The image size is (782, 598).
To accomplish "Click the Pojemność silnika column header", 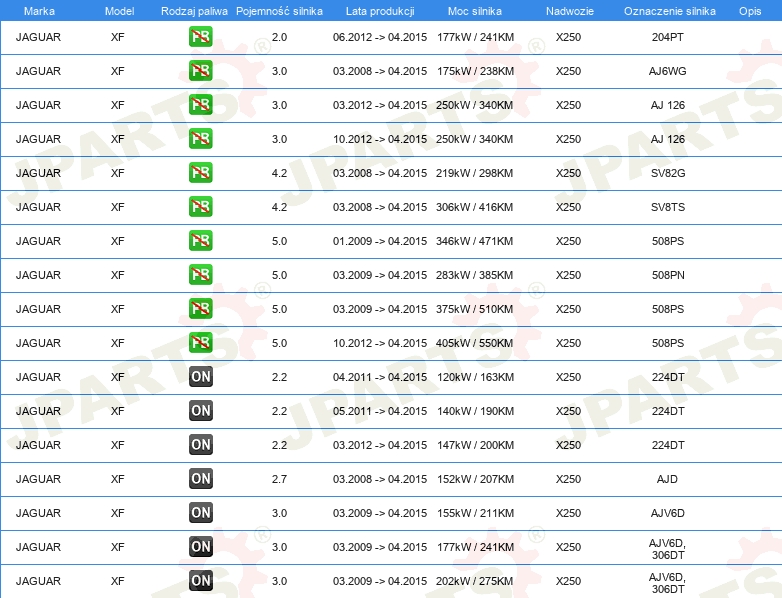I will click(x=279, y=11).
